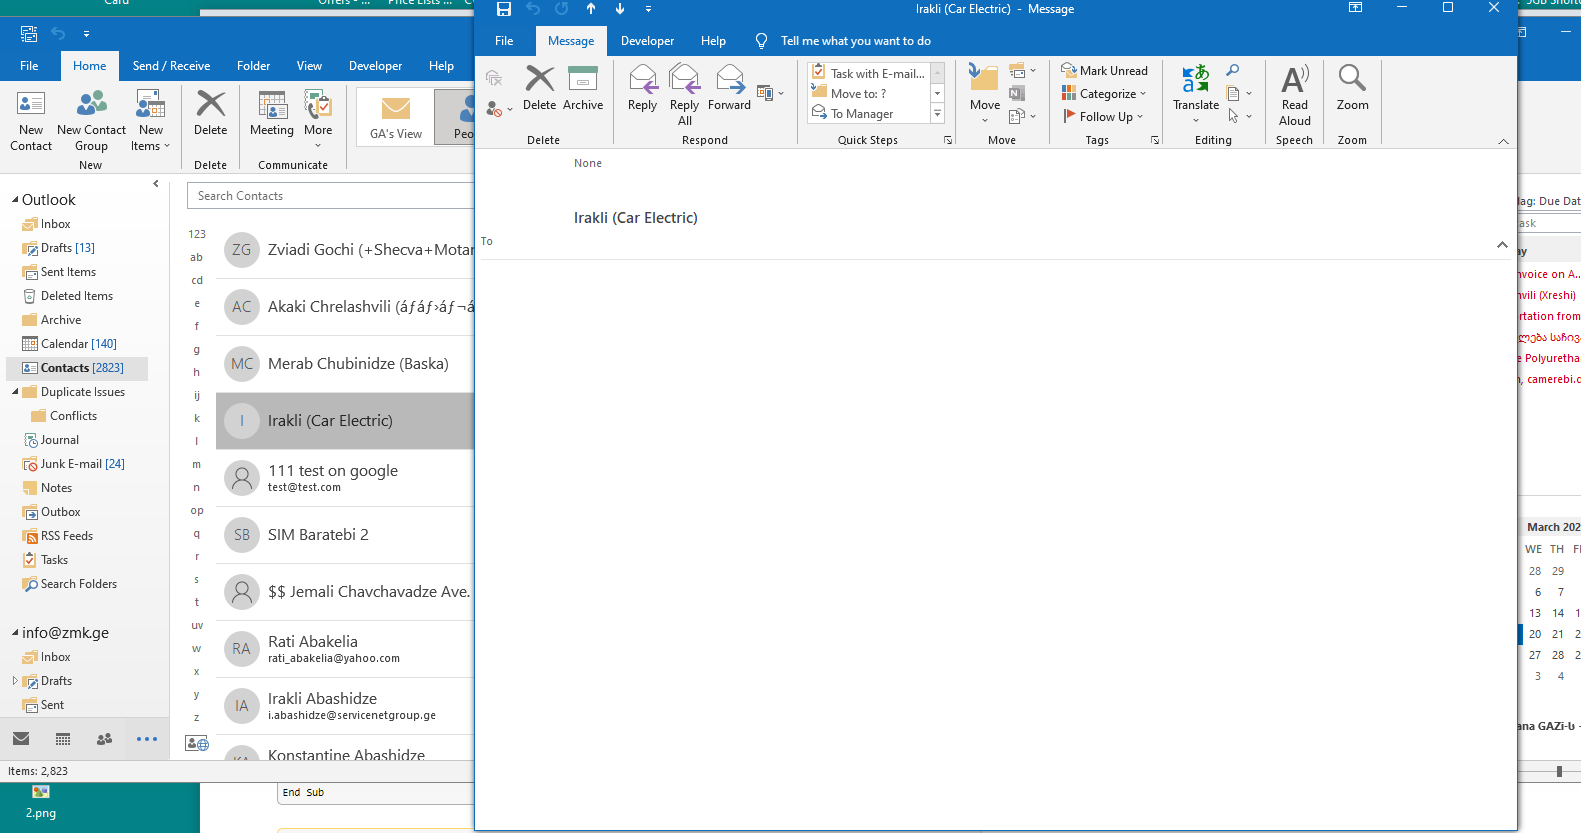Choose Reply All in message ribbon
This screenshot has height=833, width=1581.
coord(684,95)
